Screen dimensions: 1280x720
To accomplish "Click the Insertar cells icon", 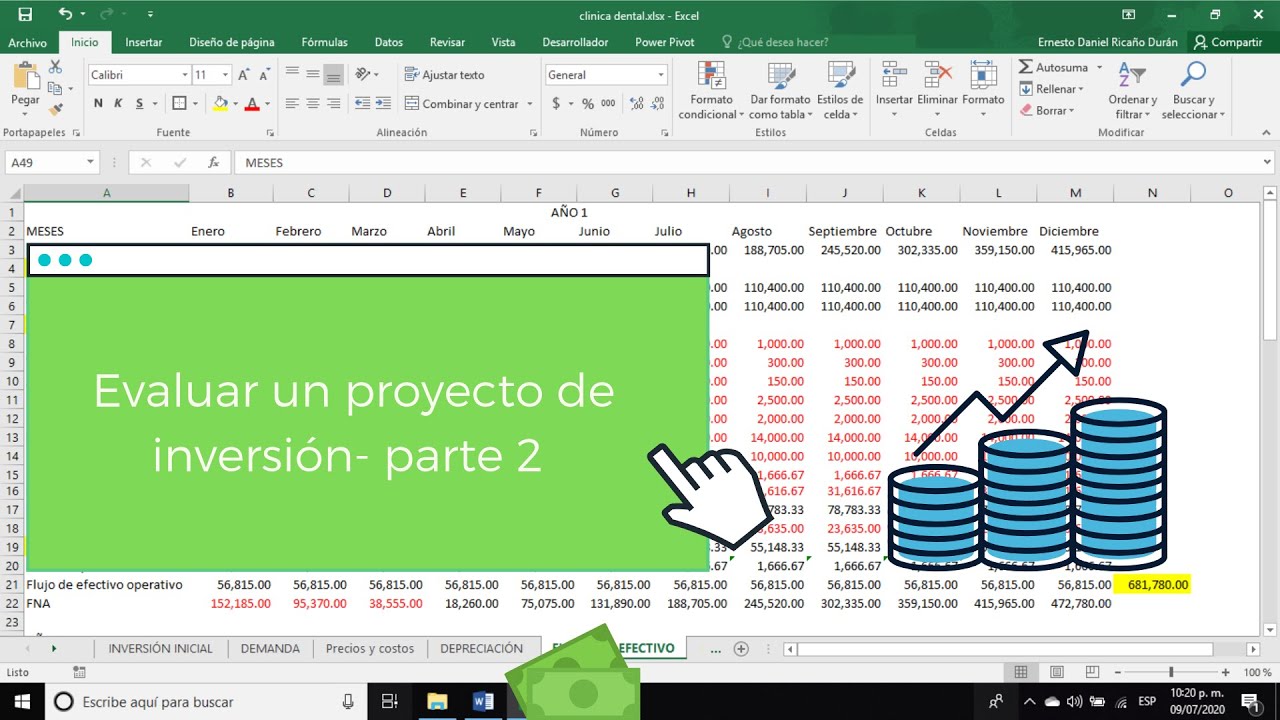I will click(893, 76).
